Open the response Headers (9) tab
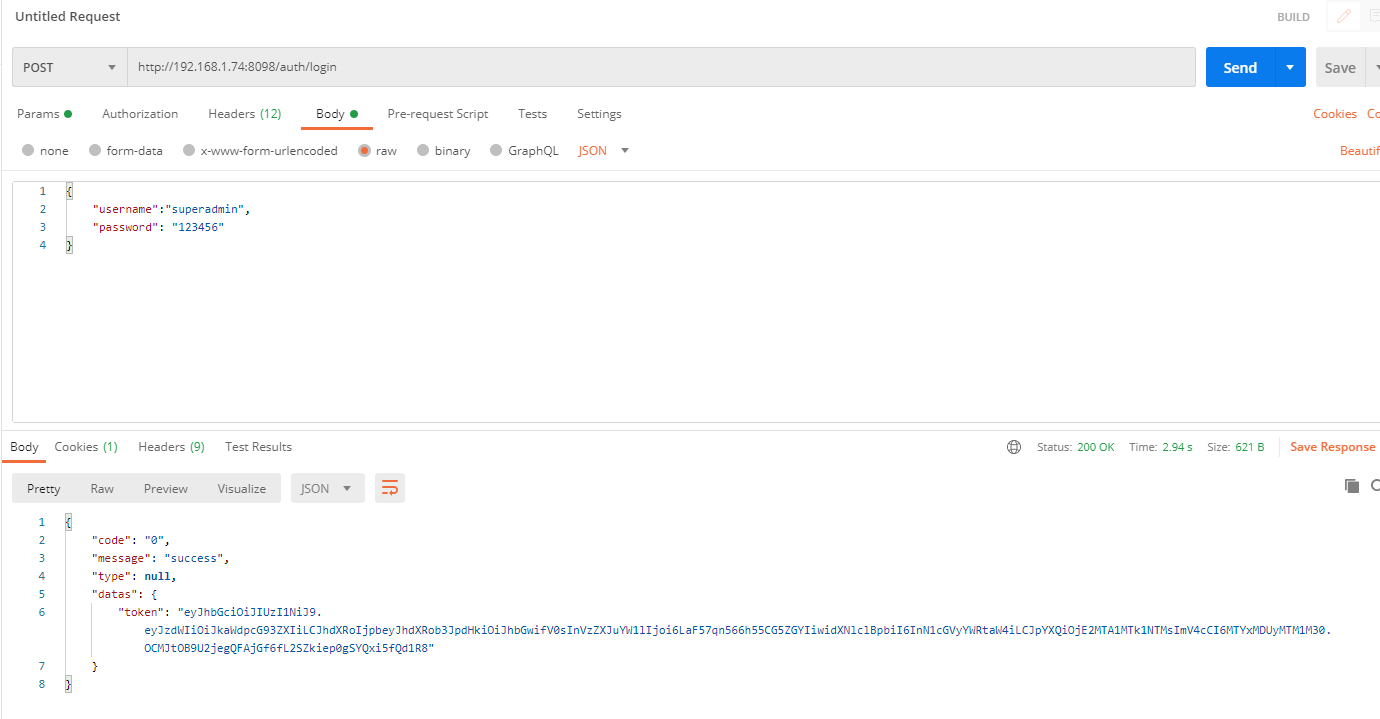The image size is (1380, 719). 171,447
